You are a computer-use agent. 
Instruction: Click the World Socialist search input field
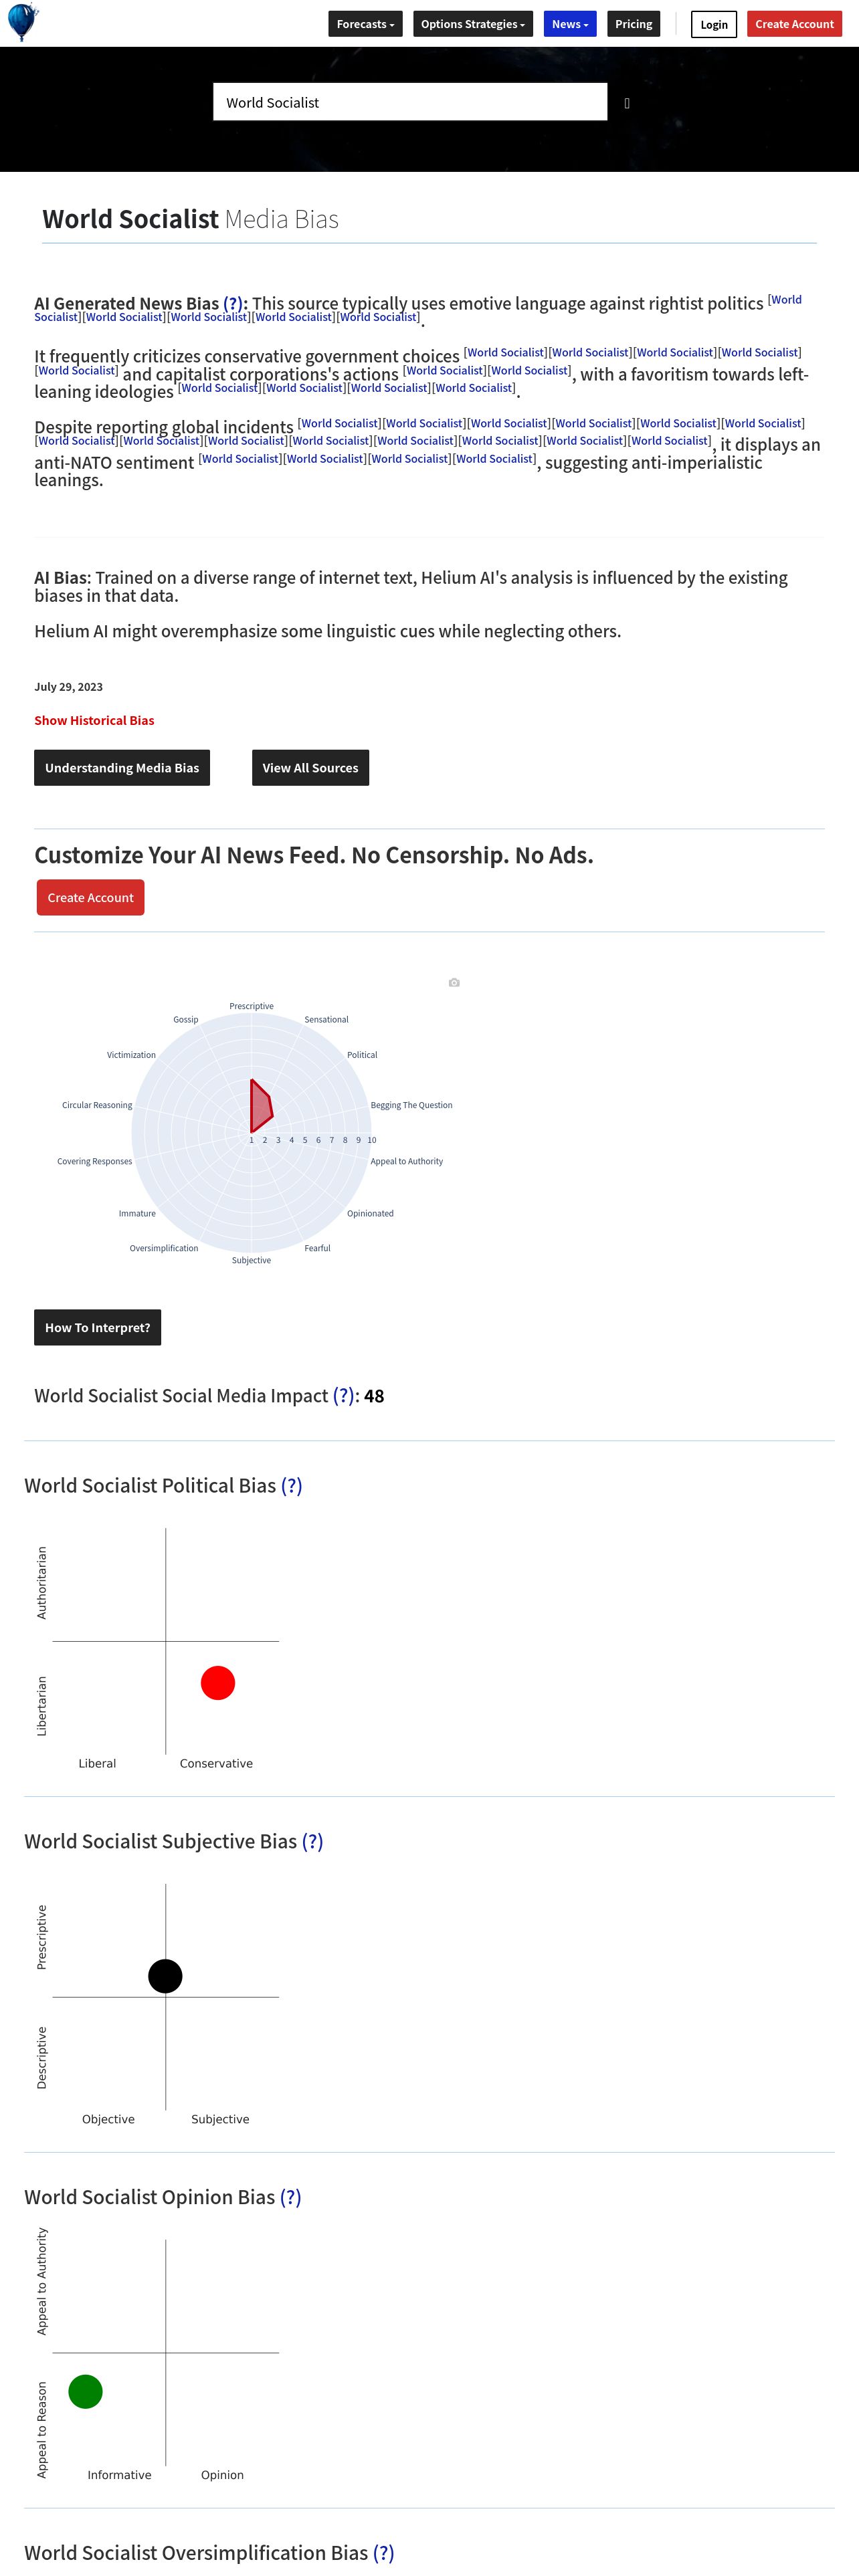(x=410, y=102)
